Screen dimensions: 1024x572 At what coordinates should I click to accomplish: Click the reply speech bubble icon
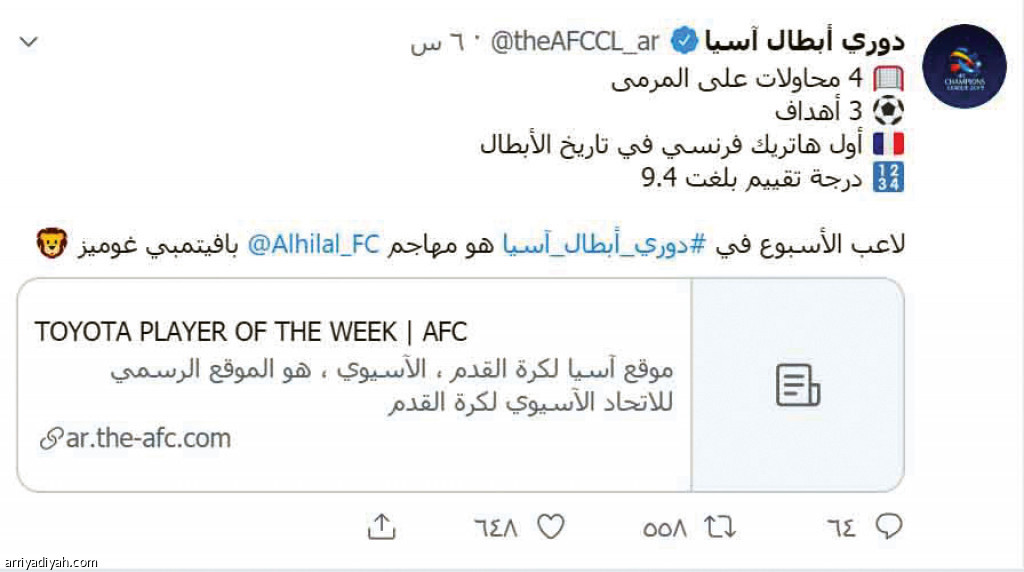[889, 526]
